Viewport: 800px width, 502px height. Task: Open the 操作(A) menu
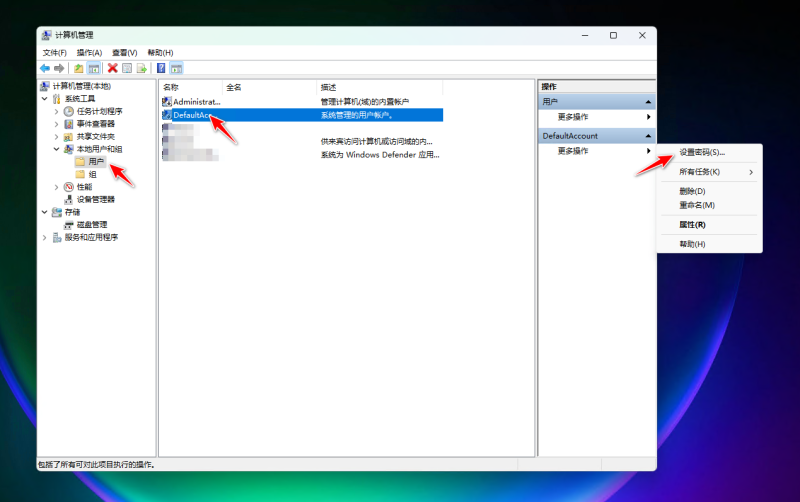[x=89, y=53]
